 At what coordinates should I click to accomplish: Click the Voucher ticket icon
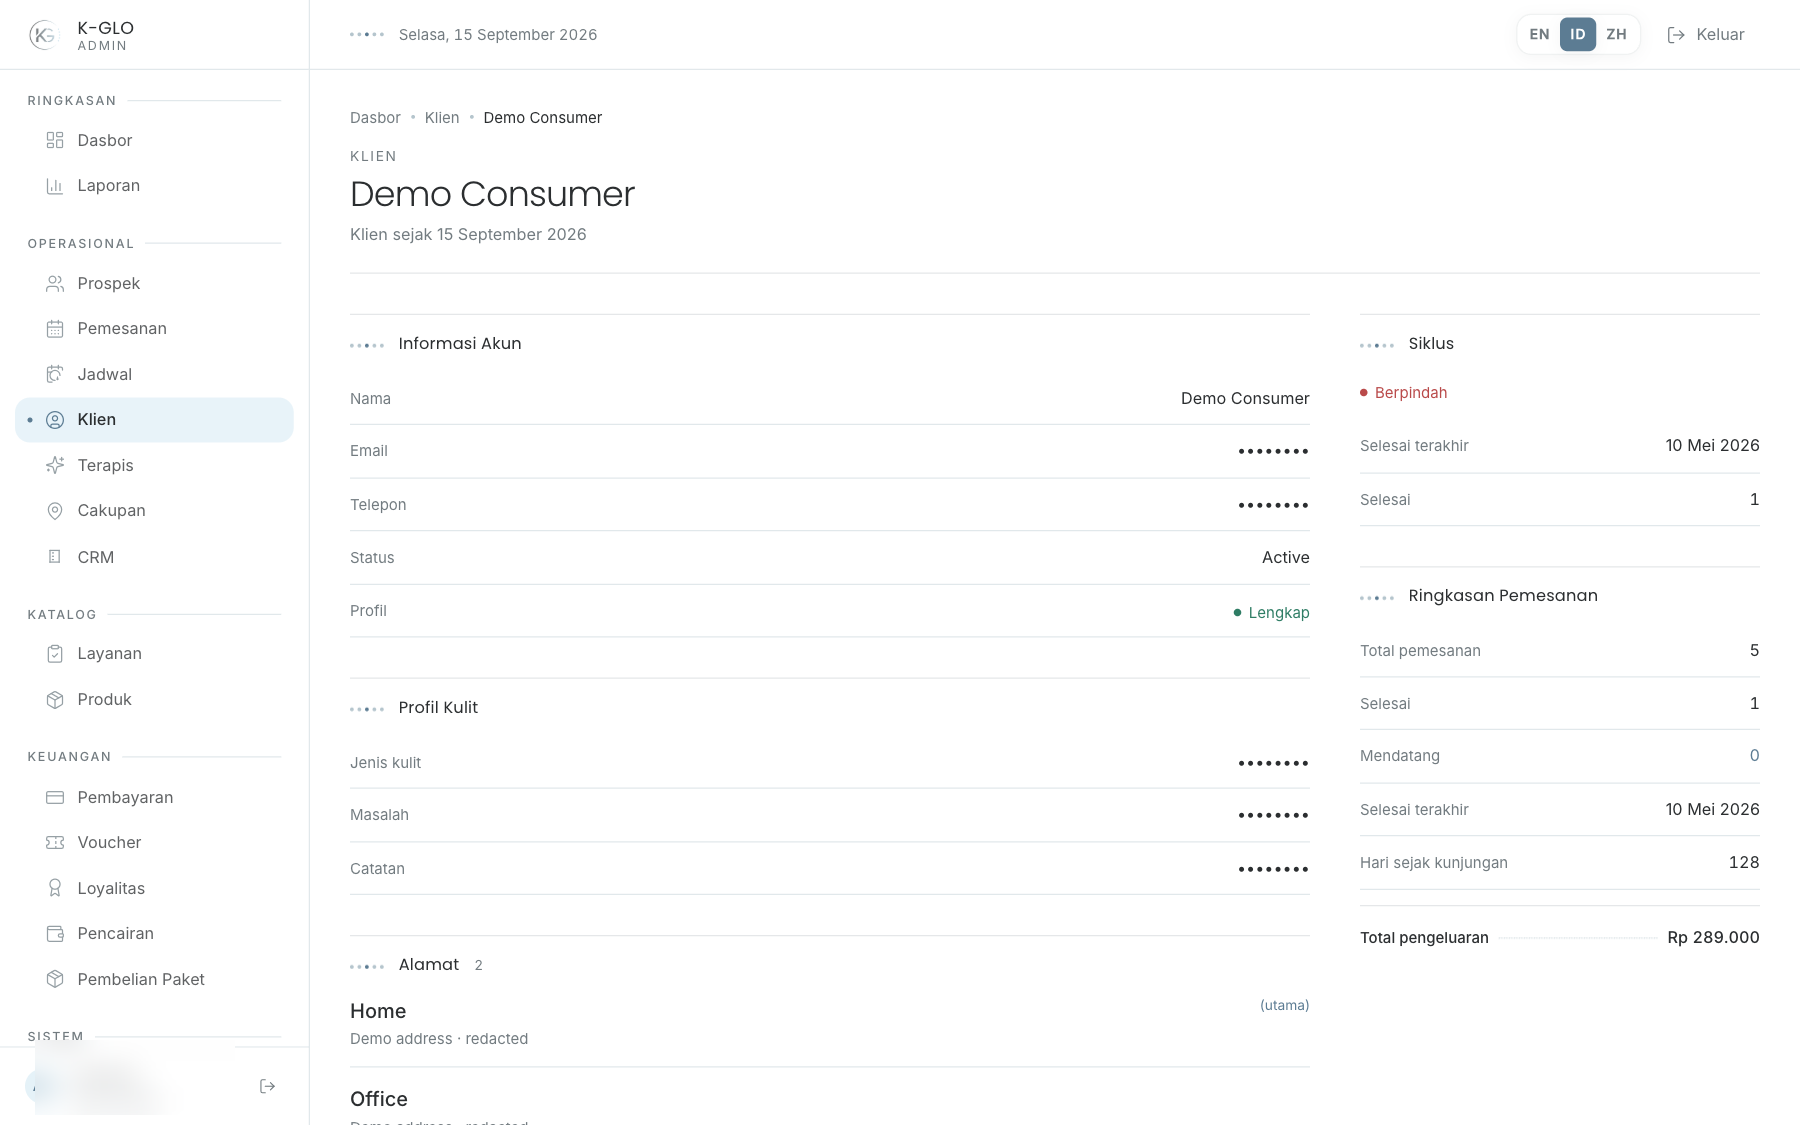(x=55, y=843)
